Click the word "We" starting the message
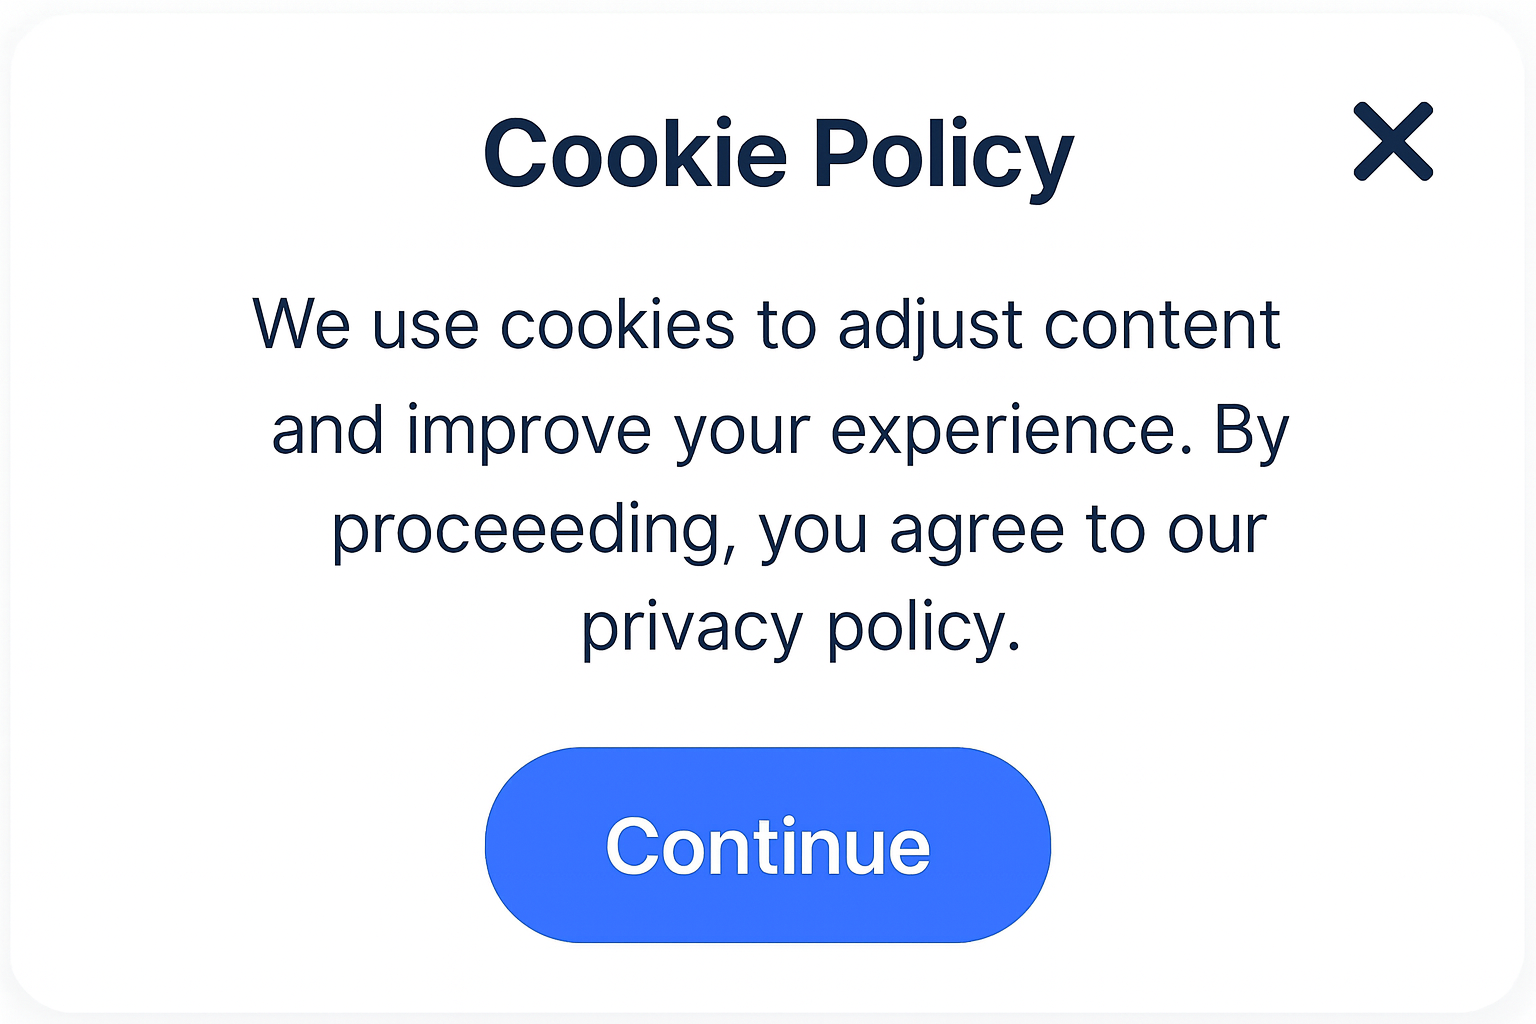The width and height of the screenshot is (1536, 1024). pos(301,326)
